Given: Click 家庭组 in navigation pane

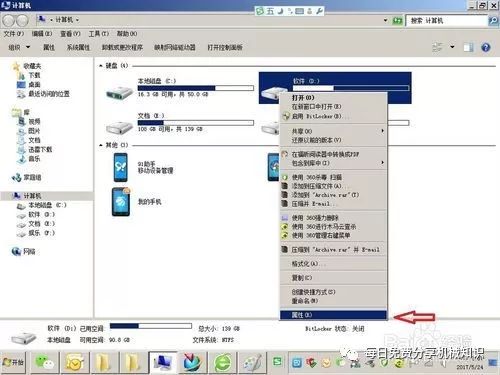Looking at the screenshot, I should coord(32,178).
